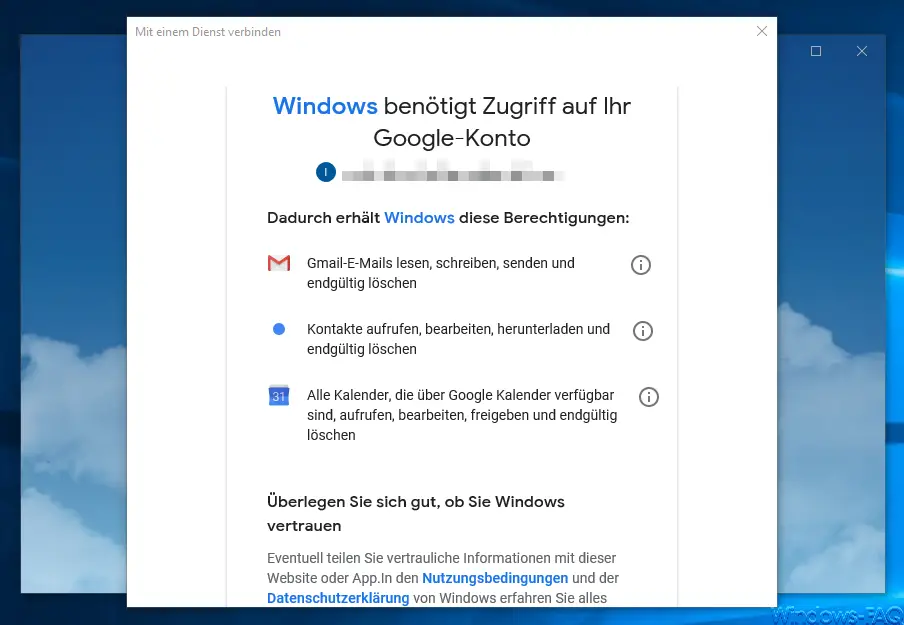
Task: Open the Nutzungsbedingungen link
Action: click(x=495, y=578)
